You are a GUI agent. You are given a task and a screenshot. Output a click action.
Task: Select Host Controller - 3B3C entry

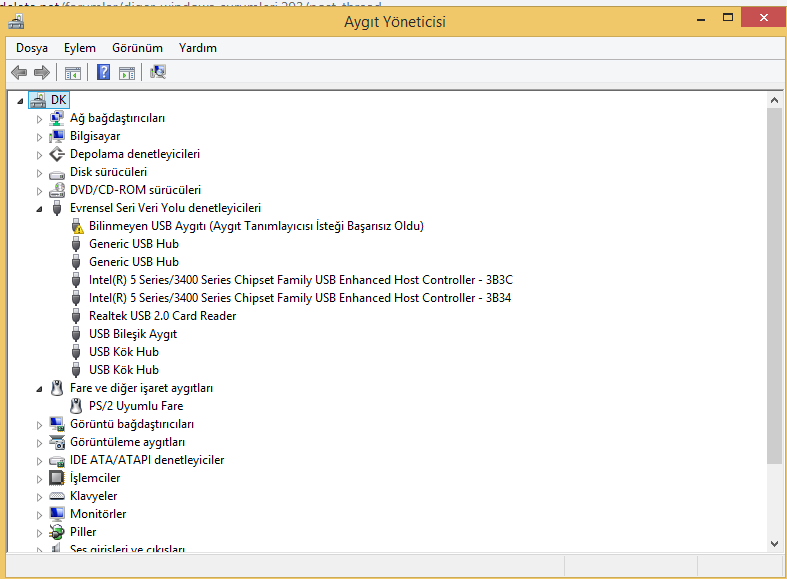(x=301, y=280)
